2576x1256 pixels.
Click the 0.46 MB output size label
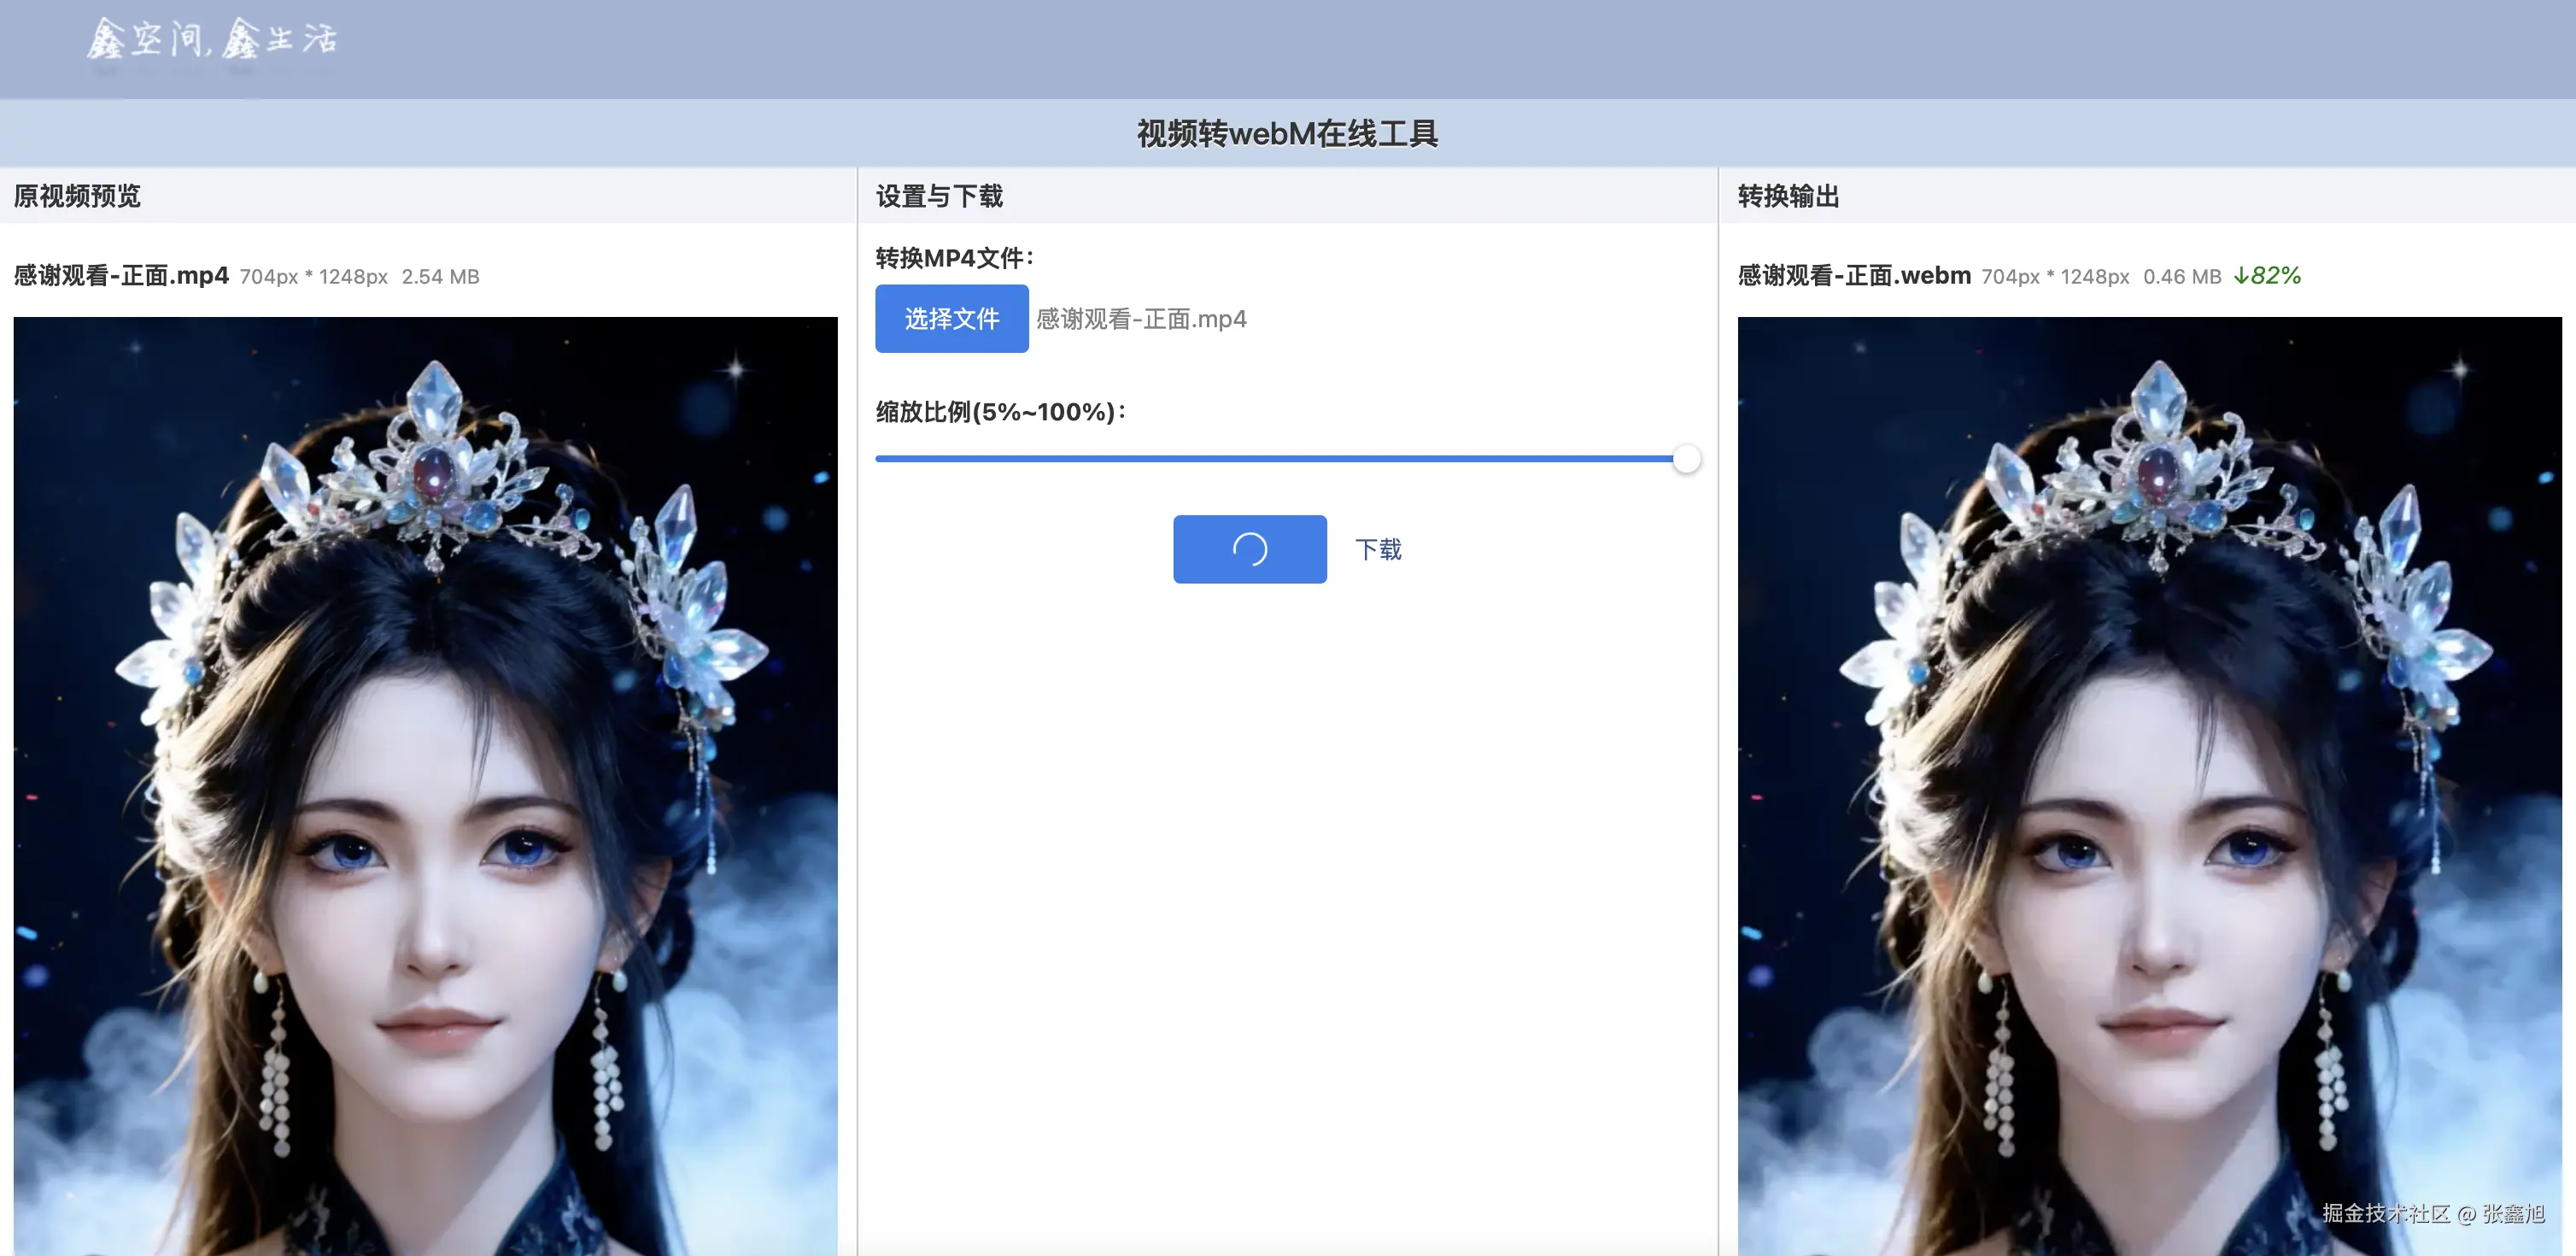2183,277
